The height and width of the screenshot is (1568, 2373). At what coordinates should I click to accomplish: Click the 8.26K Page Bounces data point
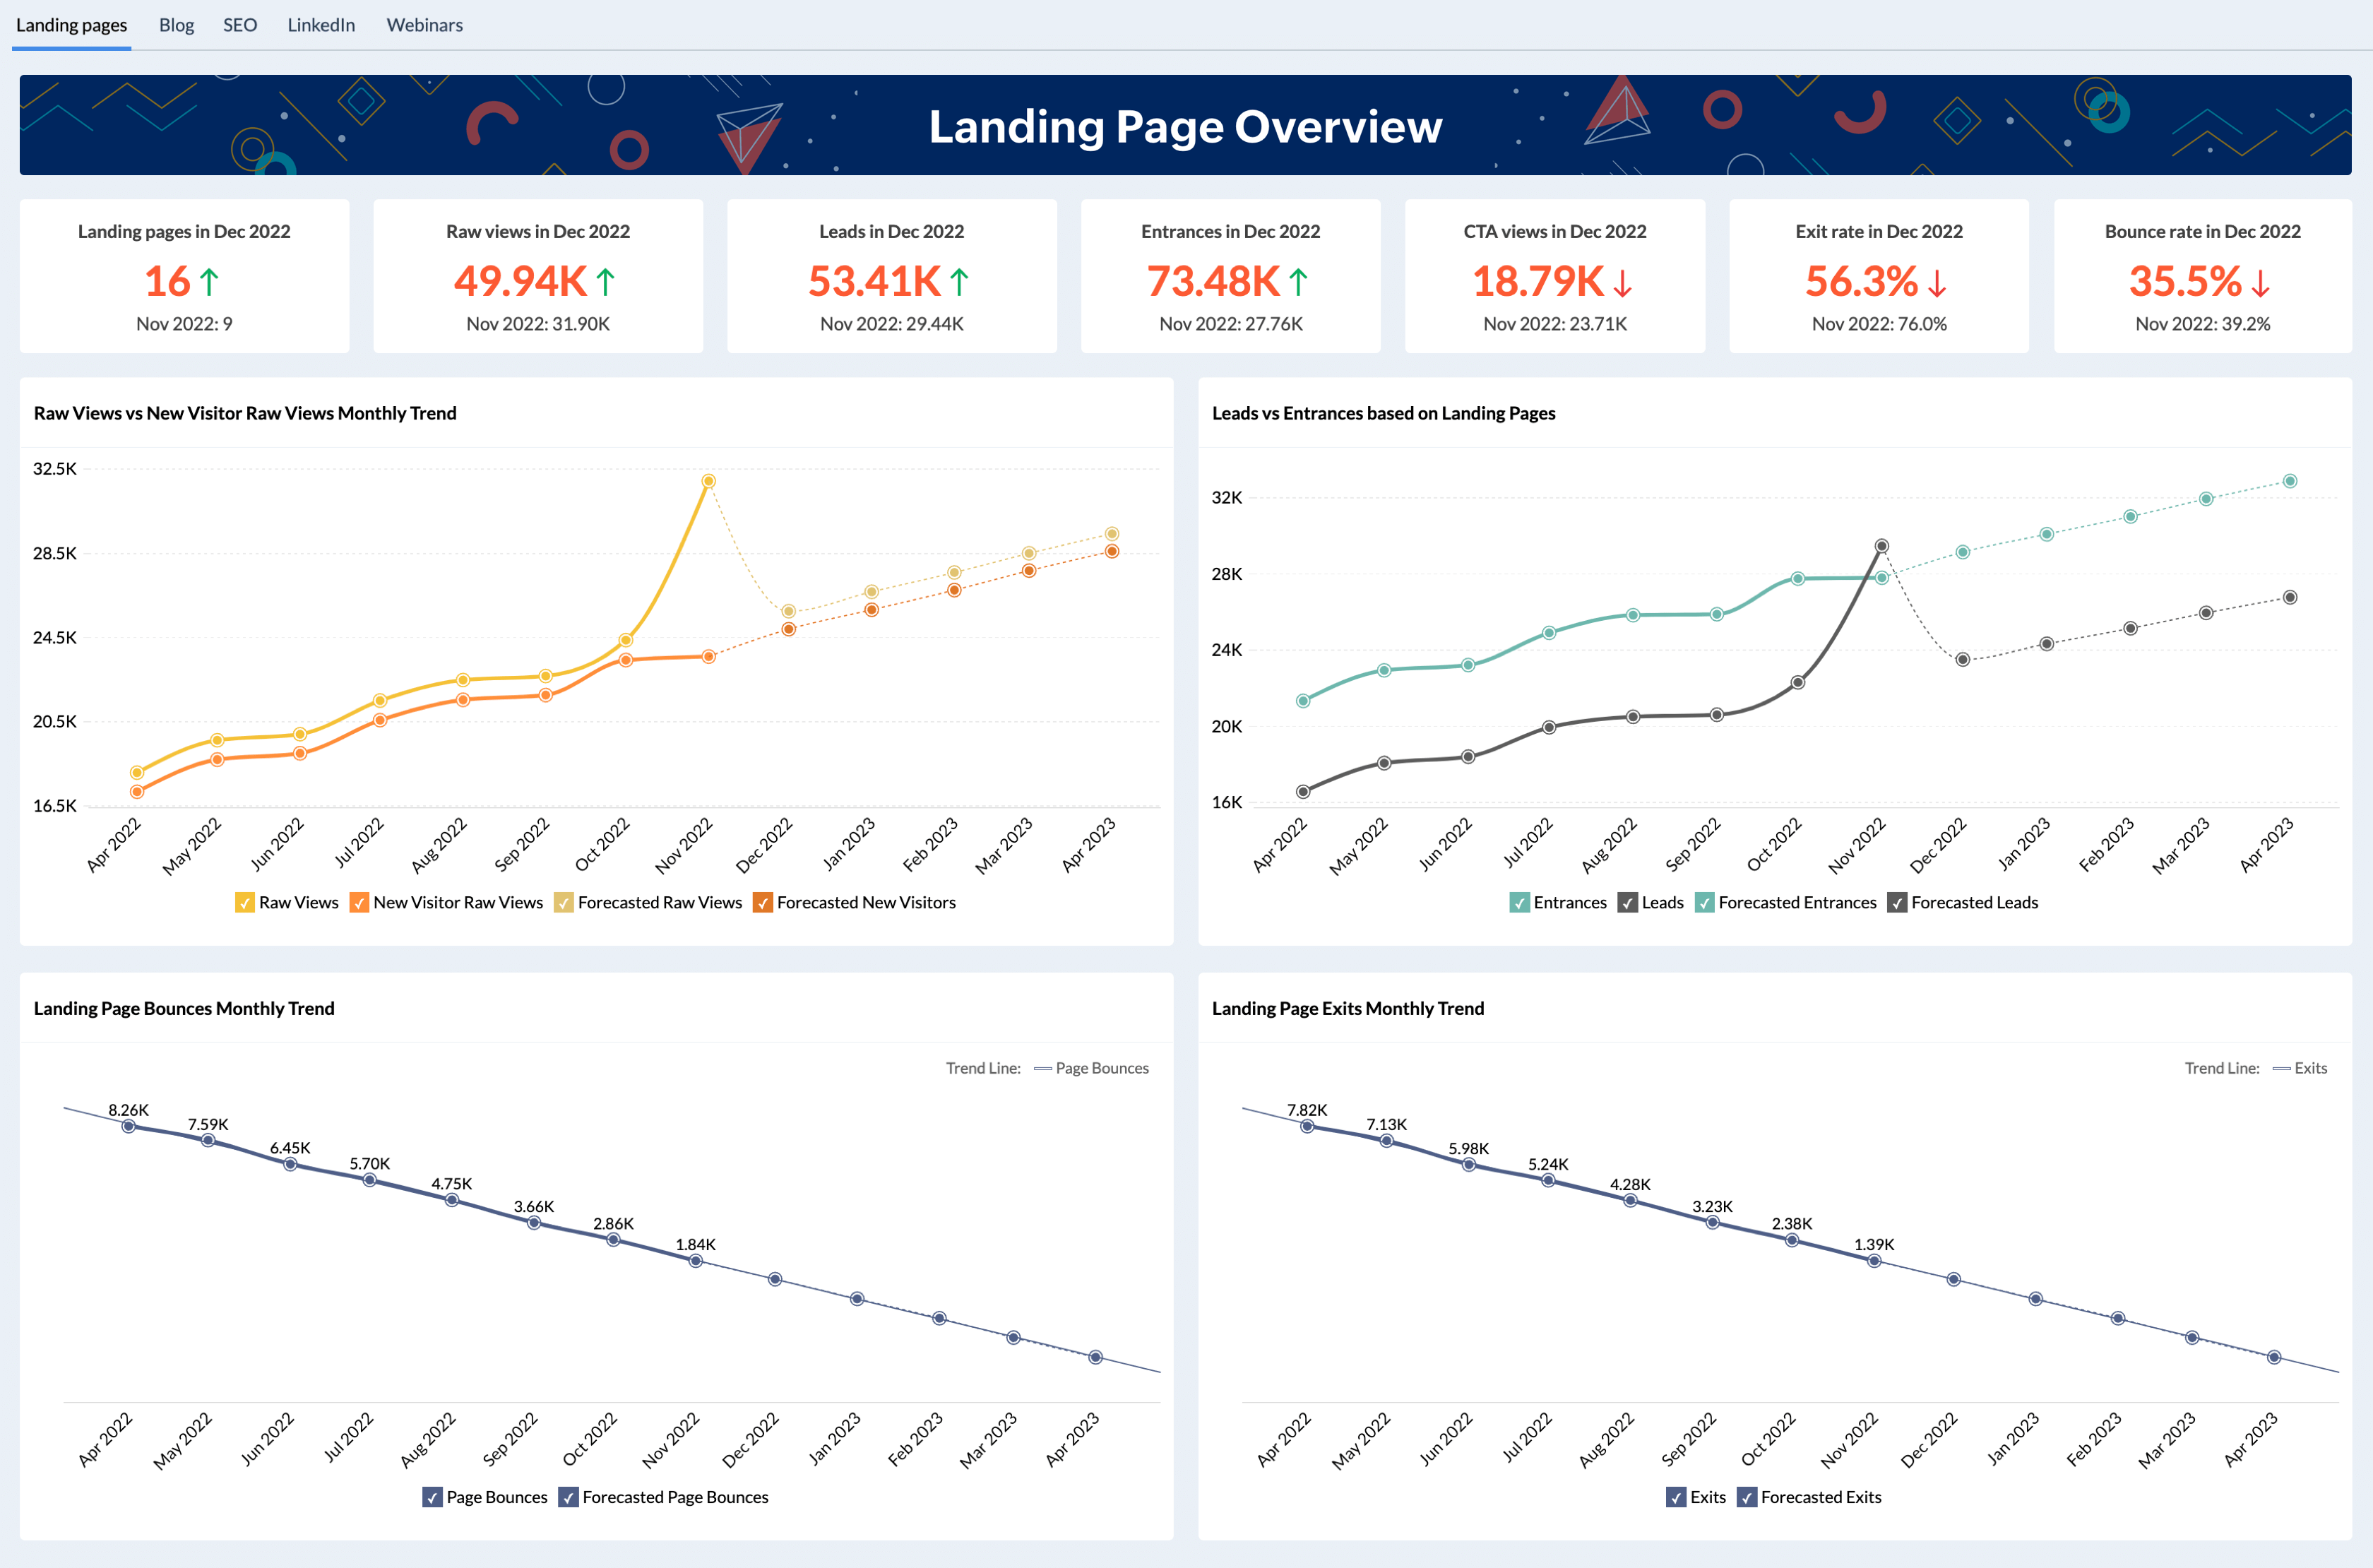(x=128, y=1126)
